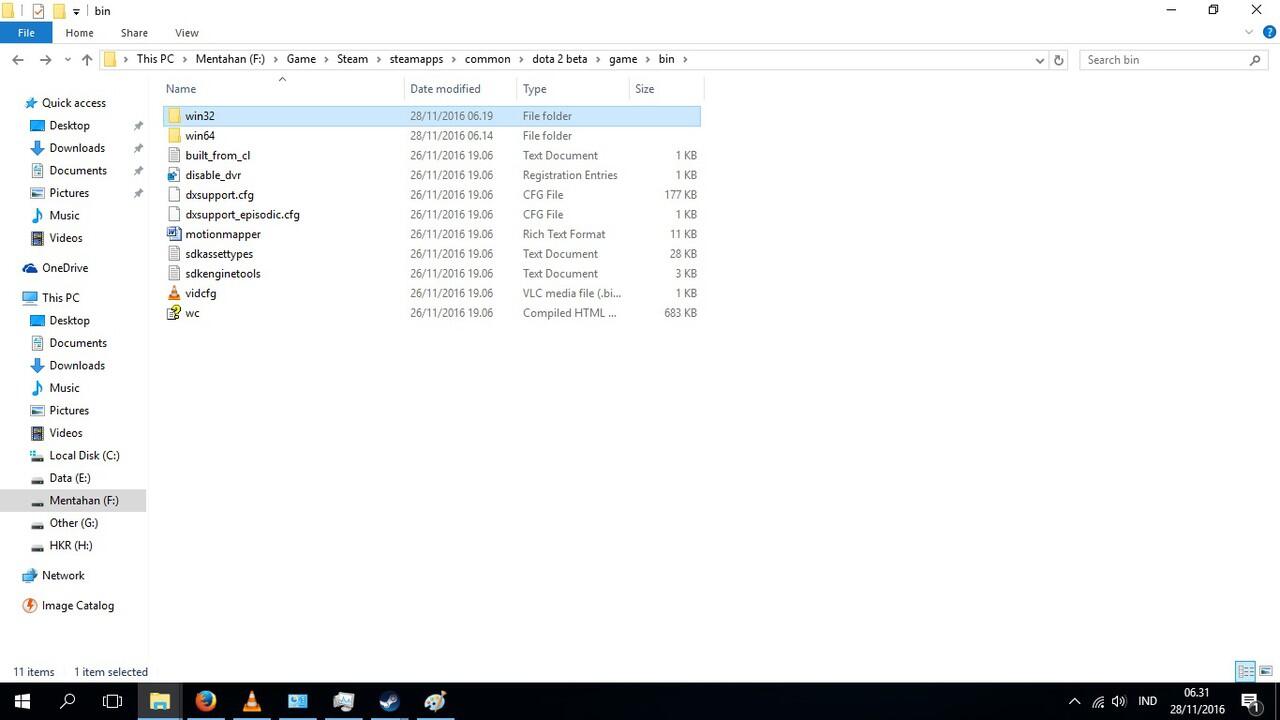Select the dxsupport_episodic.cfg file name
Image resolution: width=1280 pixels, height=720 pixels.
(x=242, y=215)
